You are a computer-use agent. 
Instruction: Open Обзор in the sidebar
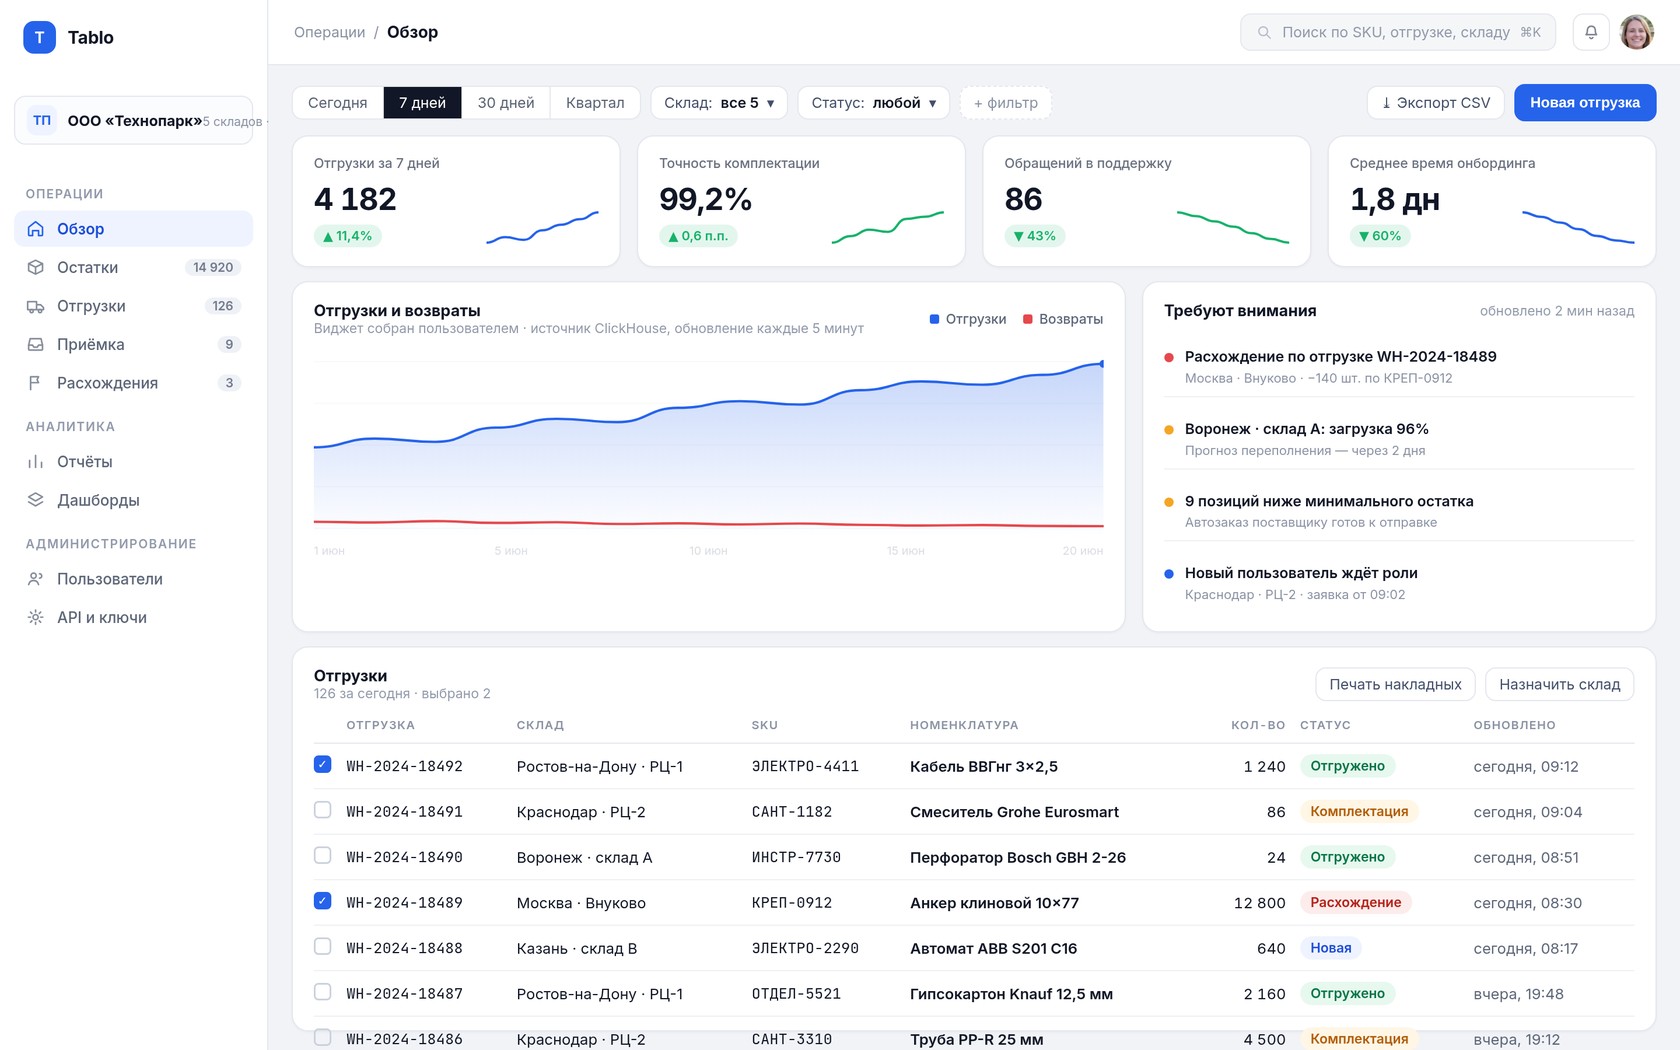[x=134, y=229]
